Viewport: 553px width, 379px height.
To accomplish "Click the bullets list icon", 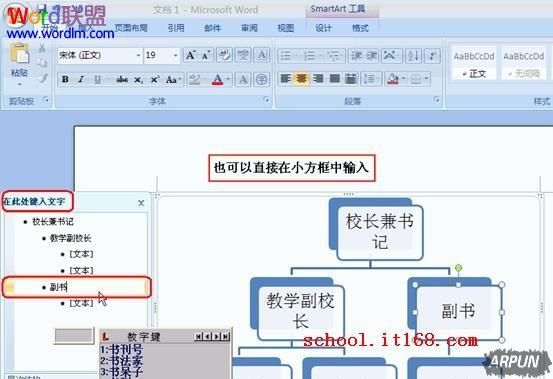I will point(286,56).
